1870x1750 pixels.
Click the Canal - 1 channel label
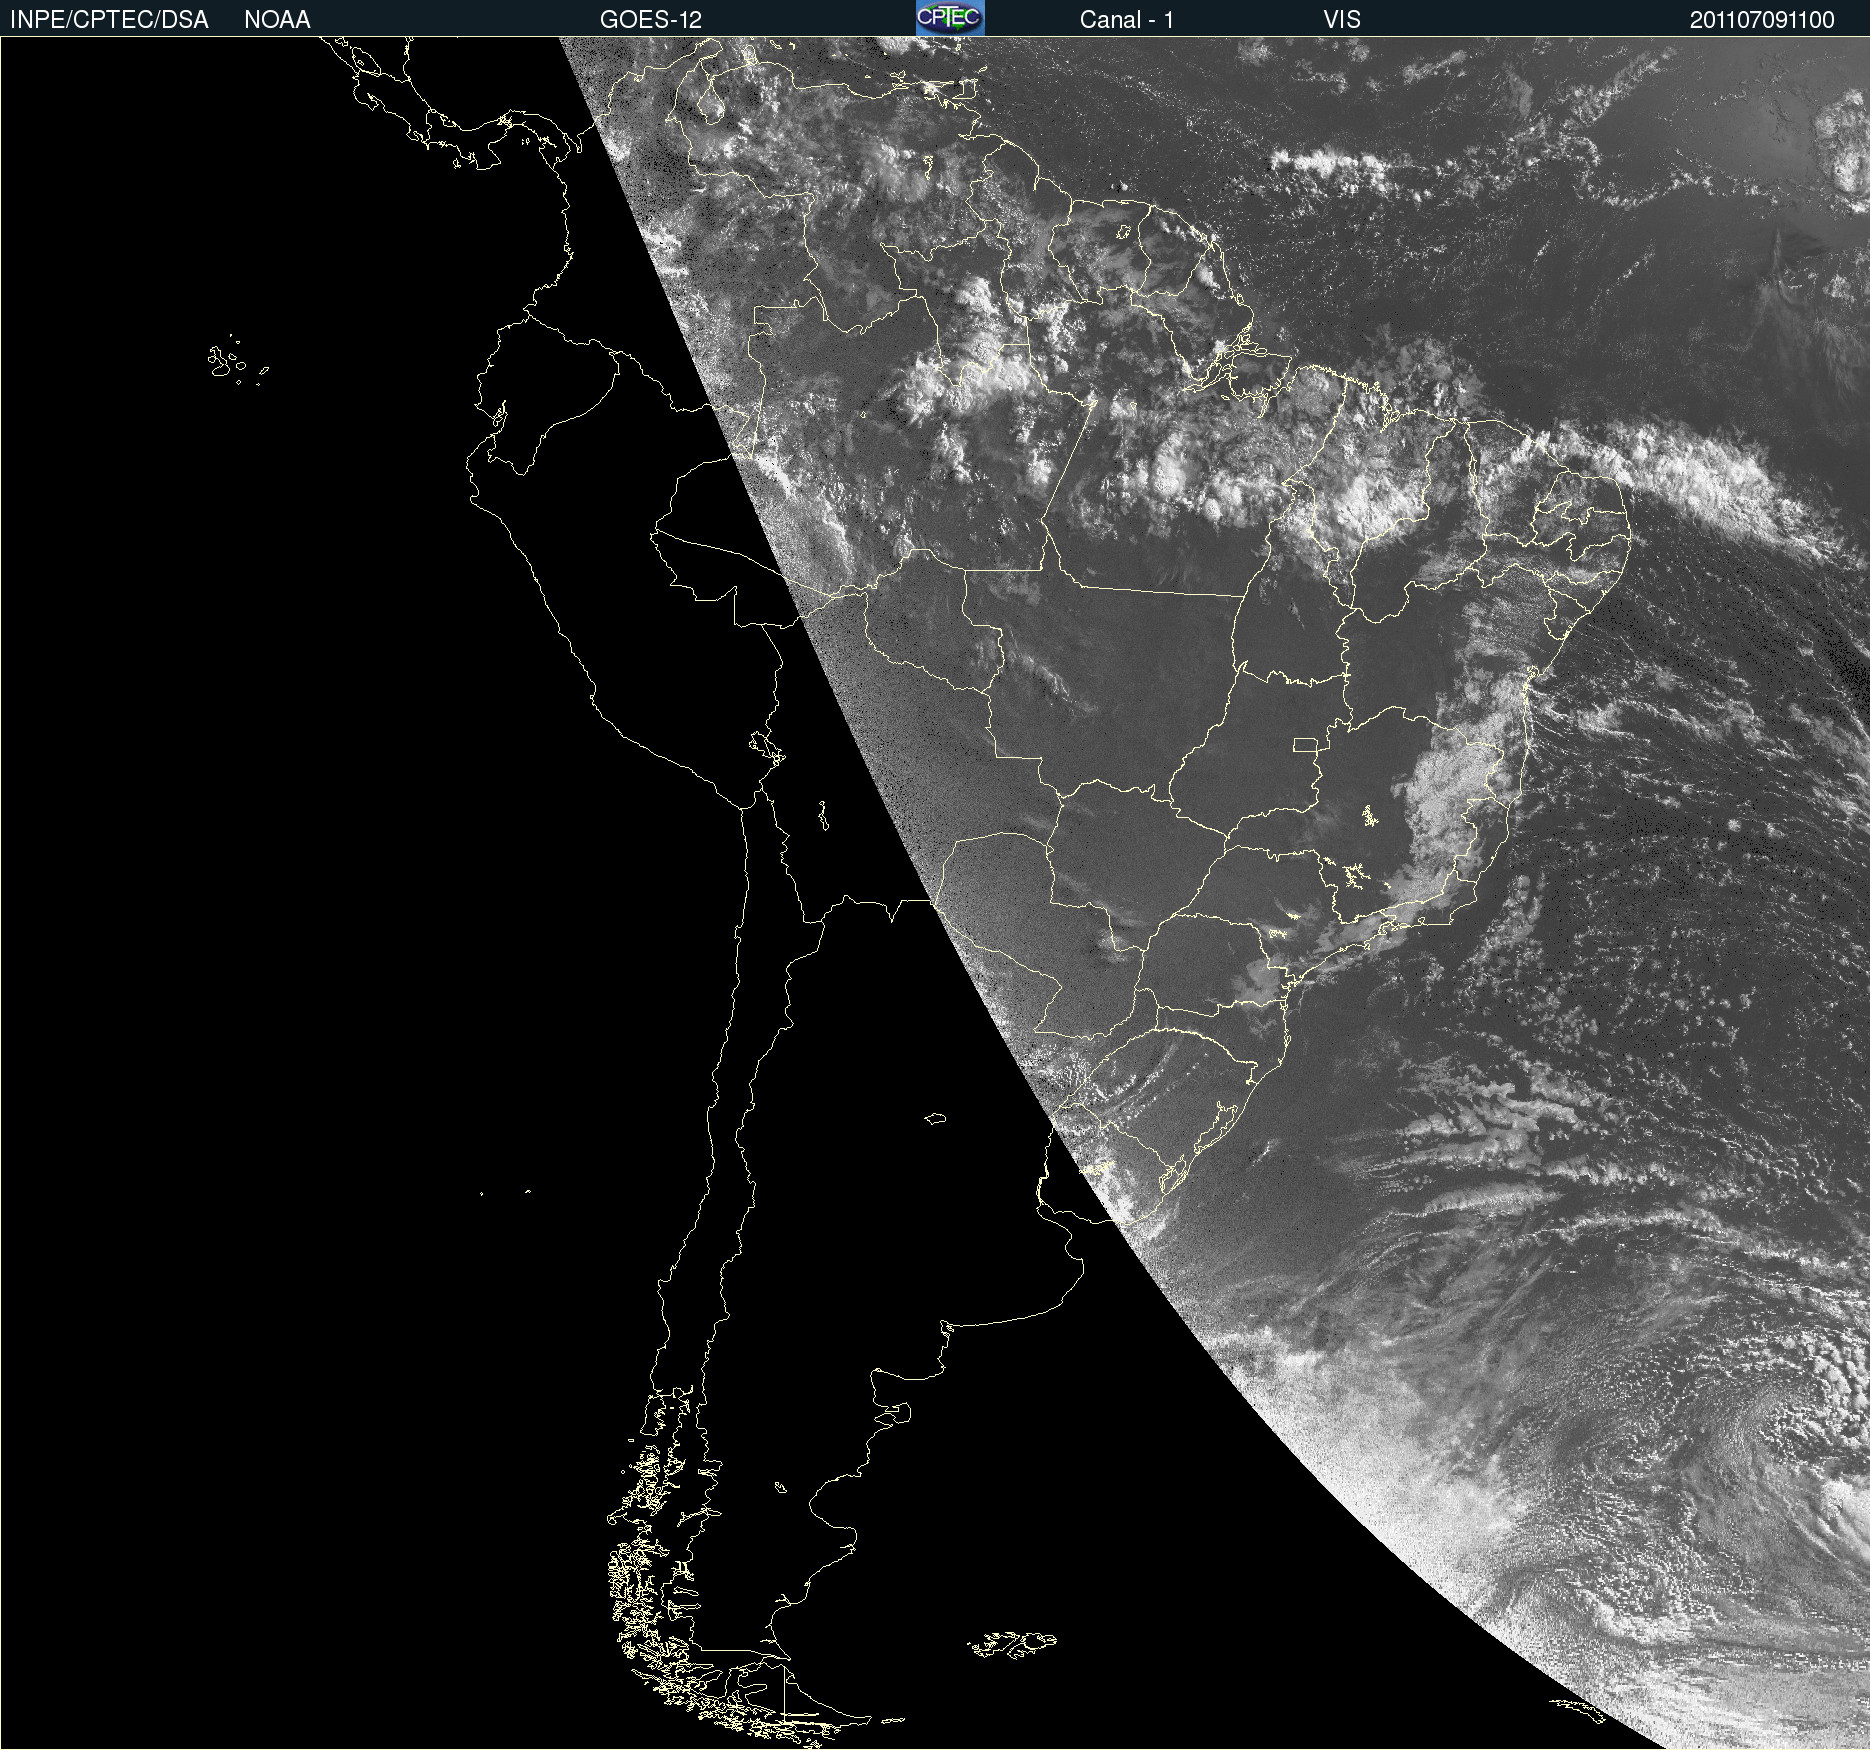1127,20
